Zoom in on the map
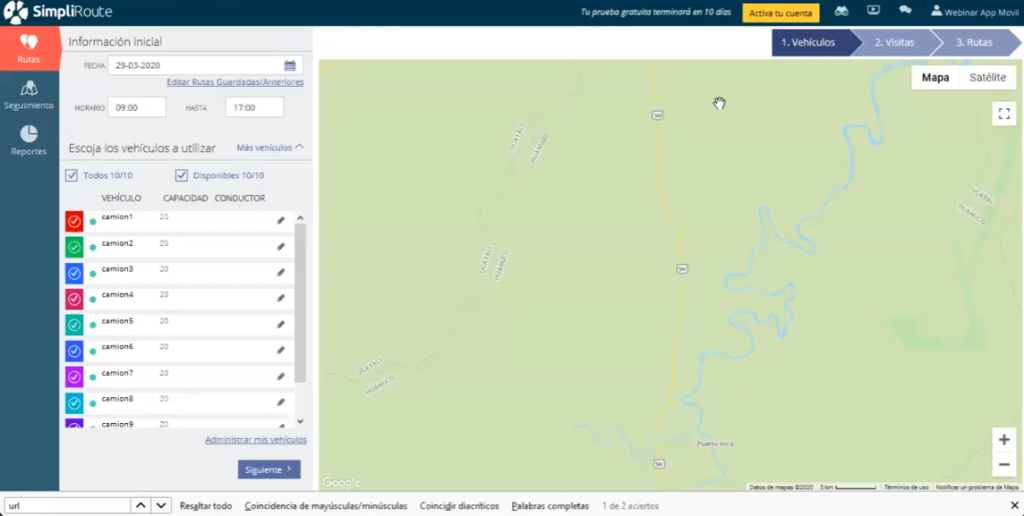The height and width of the screenshot is (516, 1024). coord(1004,440)
